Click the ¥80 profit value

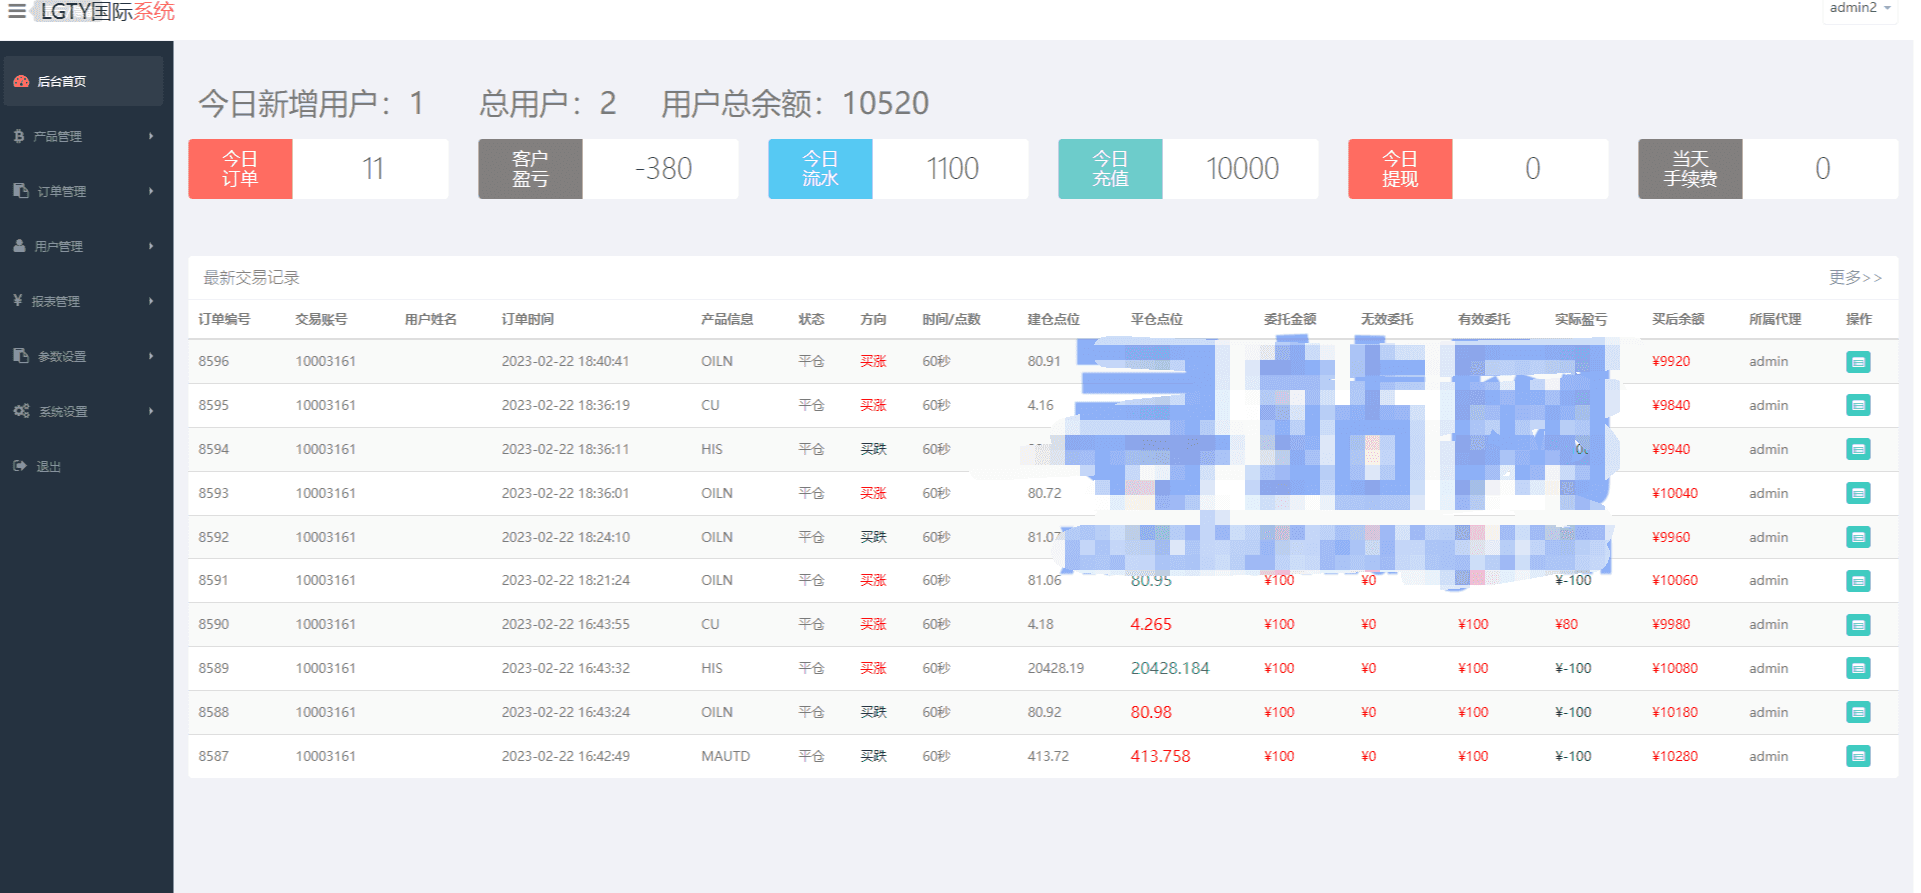[x=1566, y=624]
